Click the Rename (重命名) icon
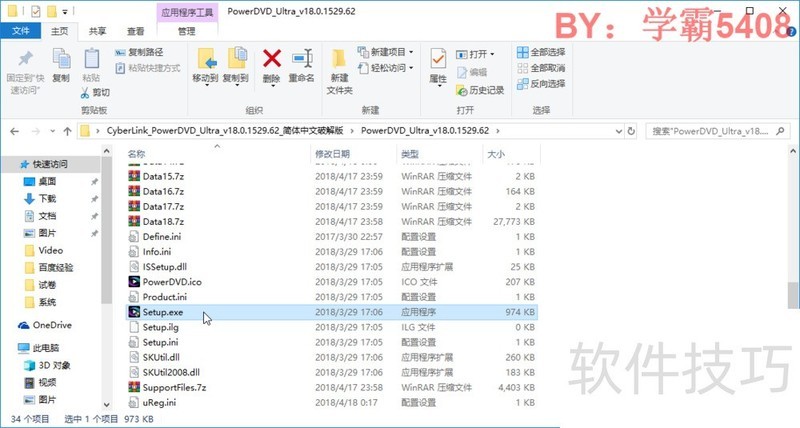The image size is (800, 428). click(x=302, y=58)
